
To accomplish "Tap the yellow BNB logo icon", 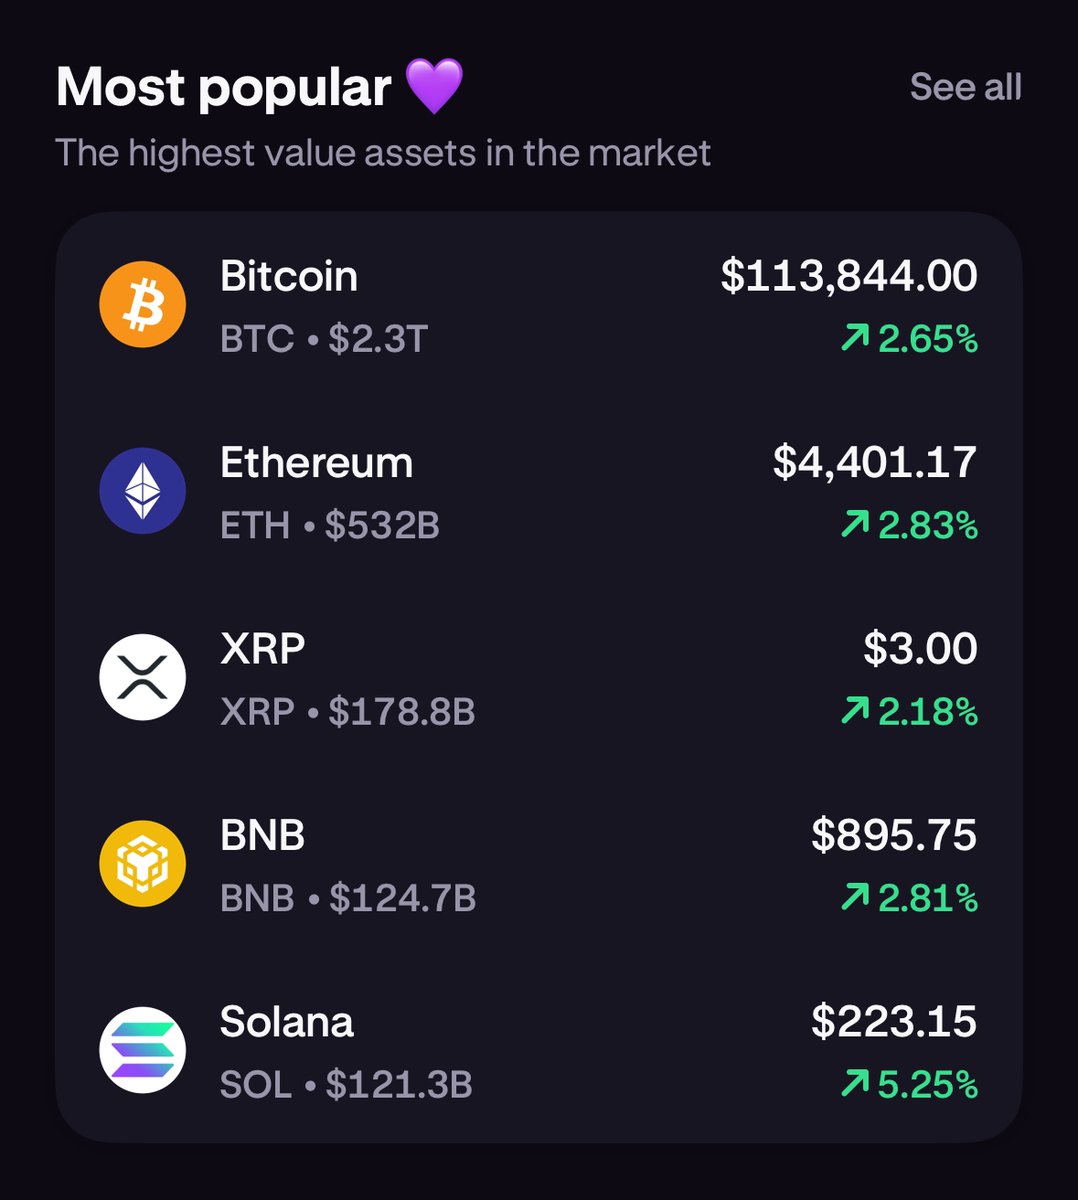I will (x=143, y=864).
